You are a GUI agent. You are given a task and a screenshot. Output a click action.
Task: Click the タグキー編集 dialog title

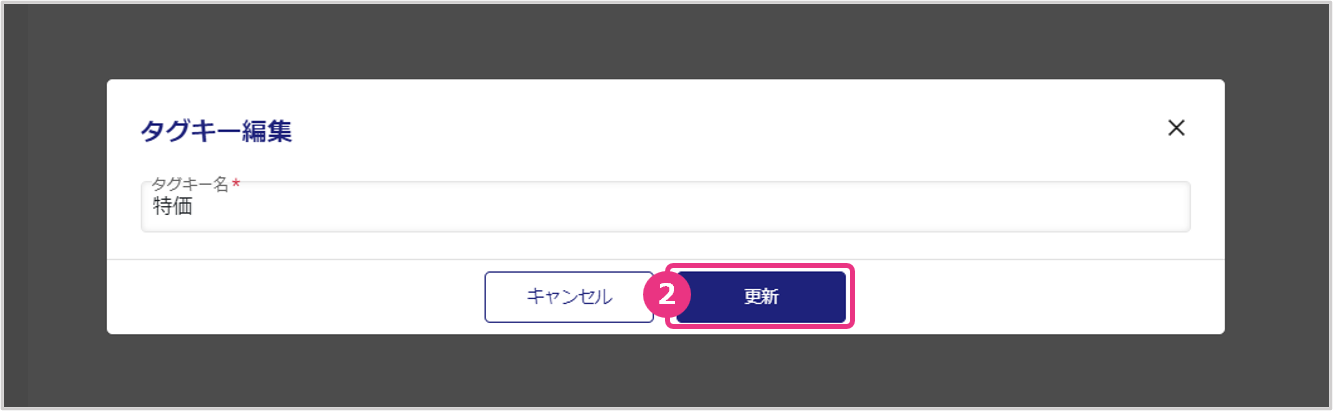(x=216, y=131)
